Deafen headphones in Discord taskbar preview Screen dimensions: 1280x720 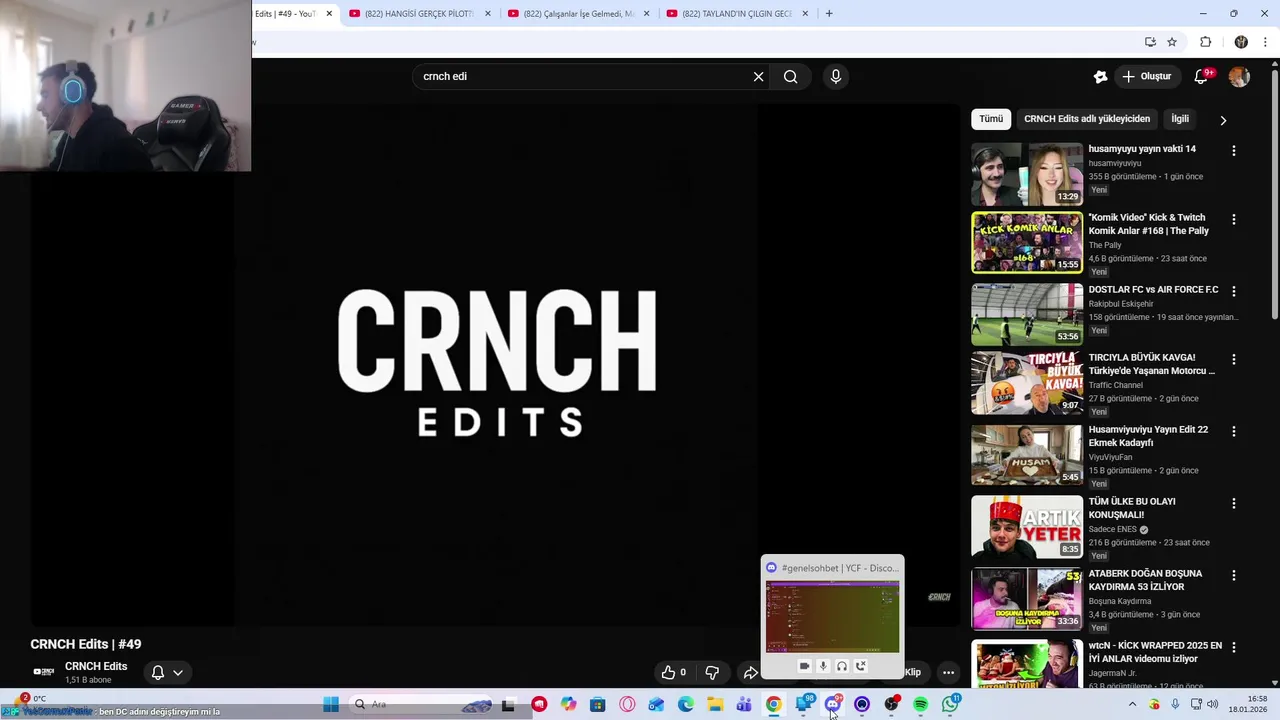pyautogui.click(x=842, y=666)
